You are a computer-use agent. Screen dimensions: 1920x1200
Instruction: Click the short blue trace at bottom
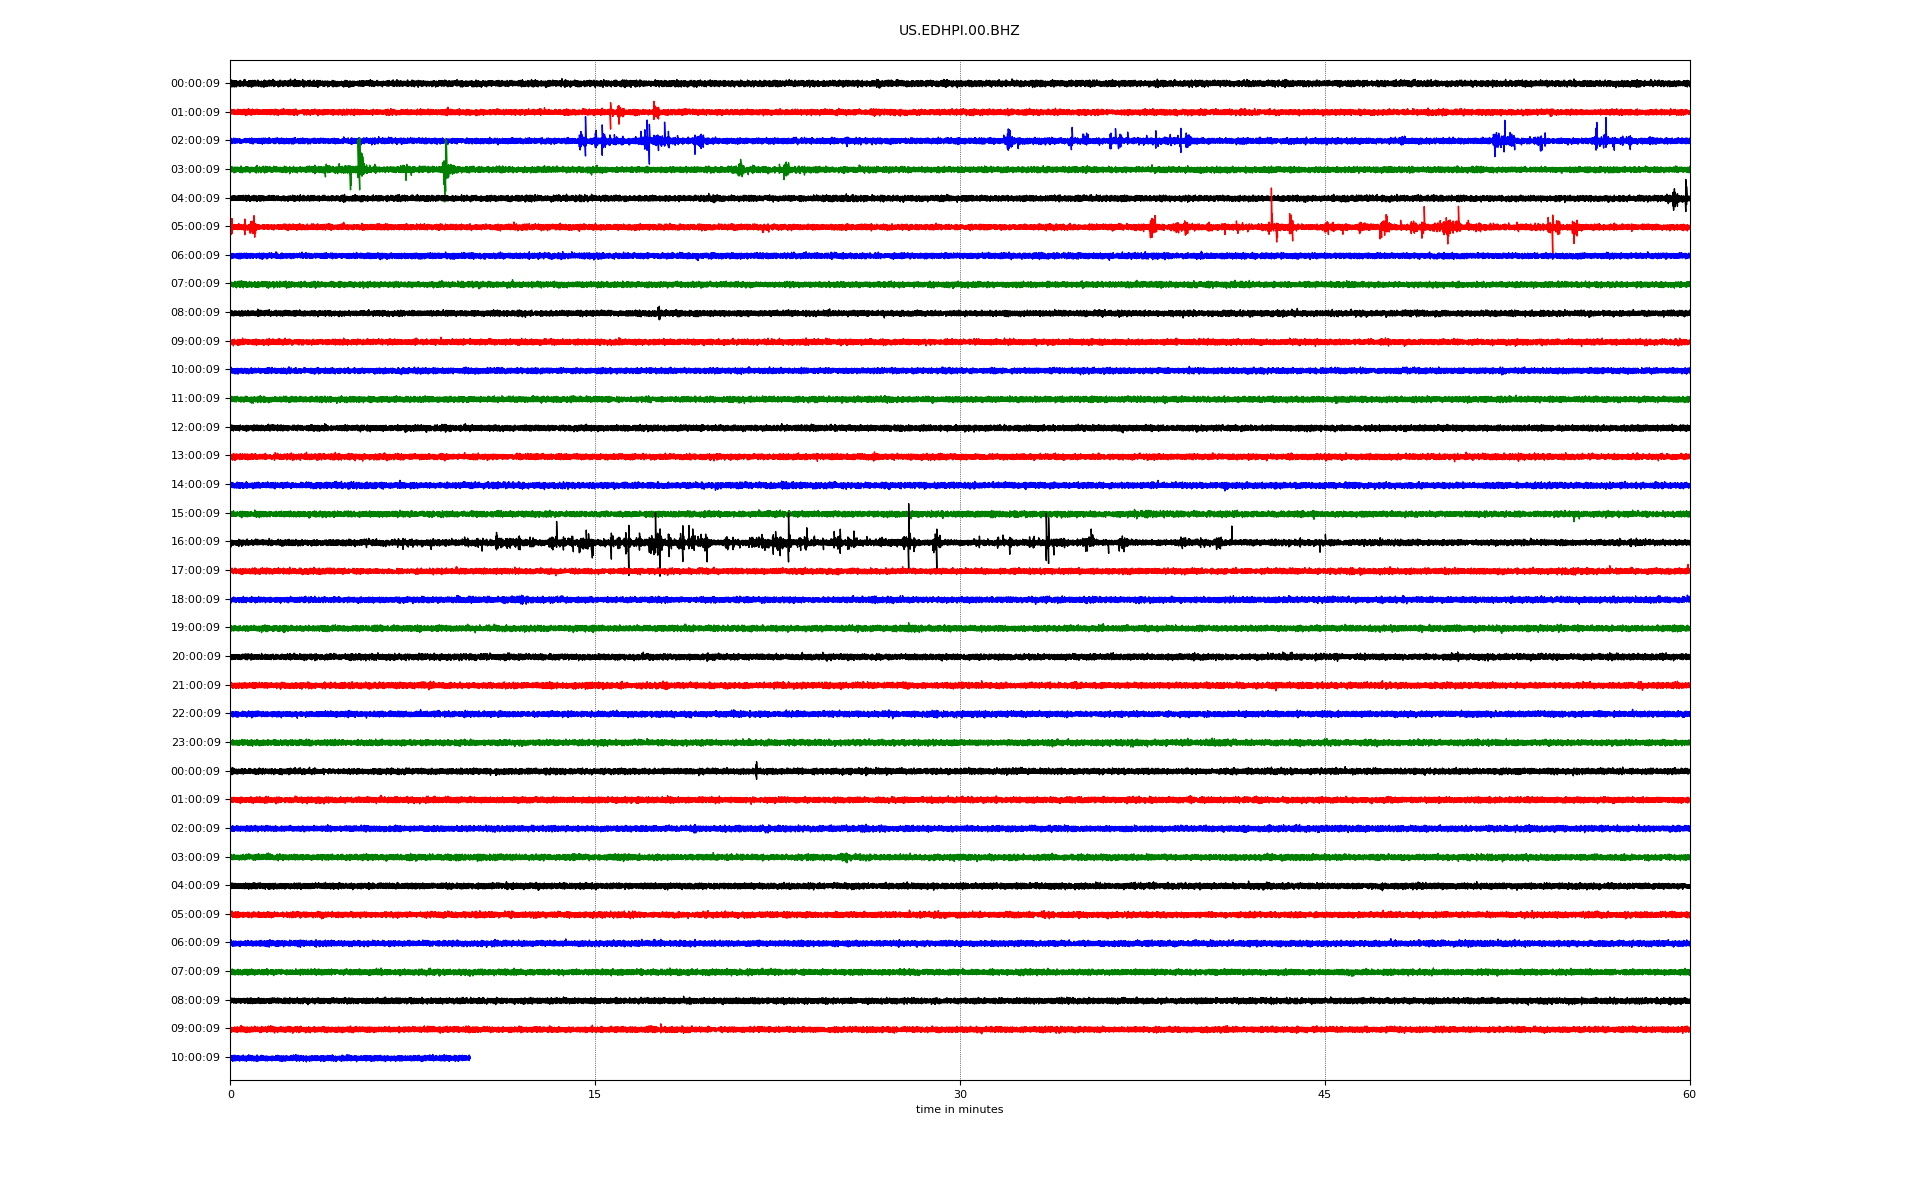tap(350, 1058)
